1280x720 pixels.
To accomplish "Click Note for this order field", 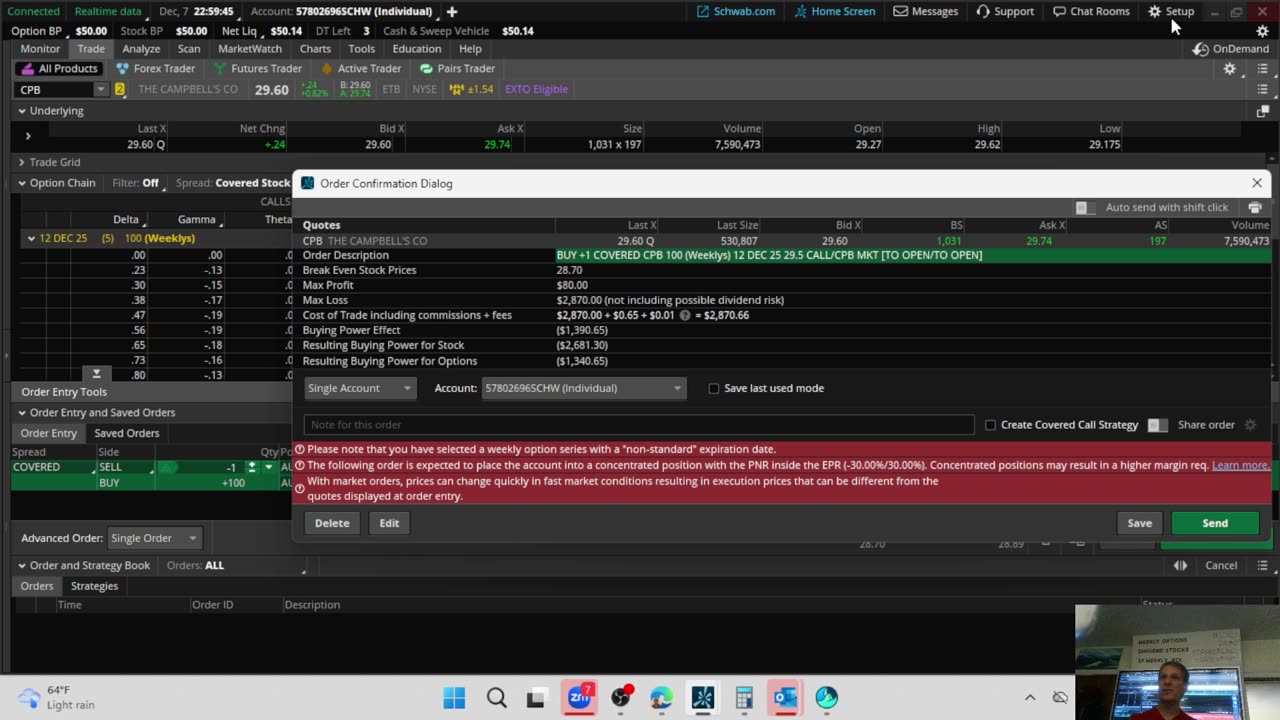I will (x=638, y=425).
